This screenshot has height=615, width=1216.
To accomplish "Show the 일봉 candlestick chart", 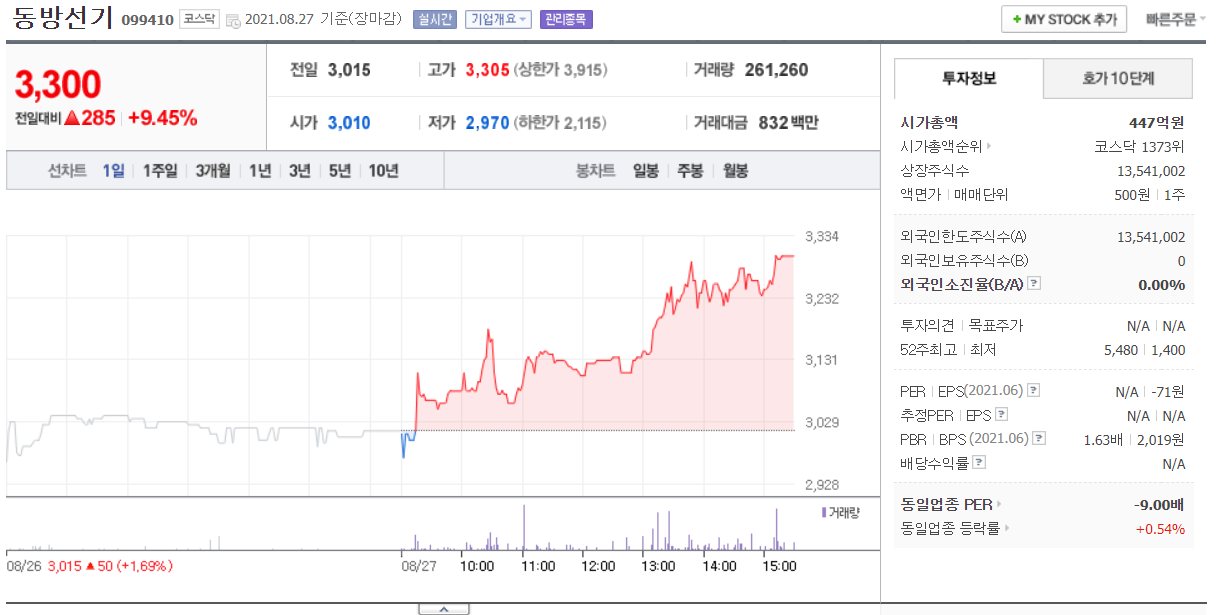I will tap(645, 171).
